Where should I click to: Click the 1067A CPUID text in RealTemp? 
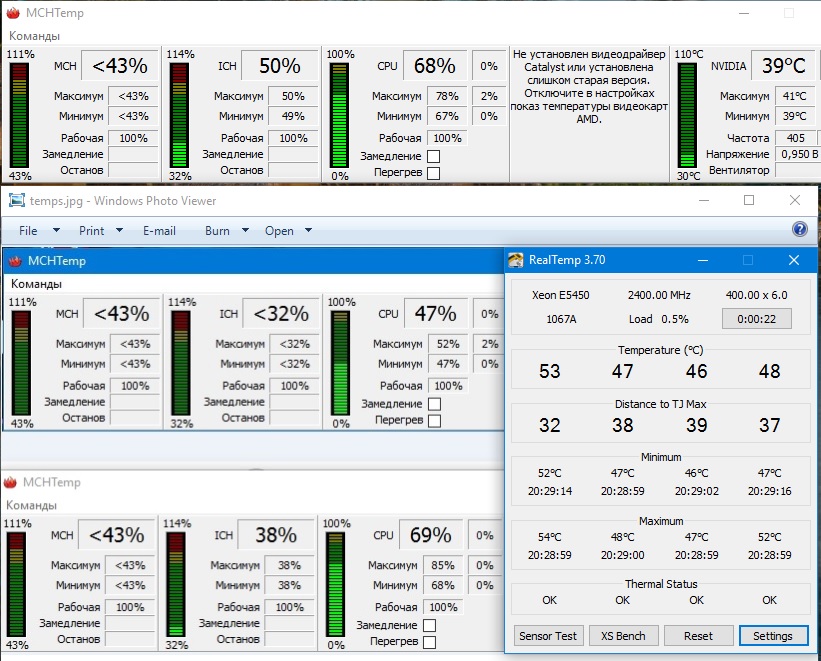(561, 319)
